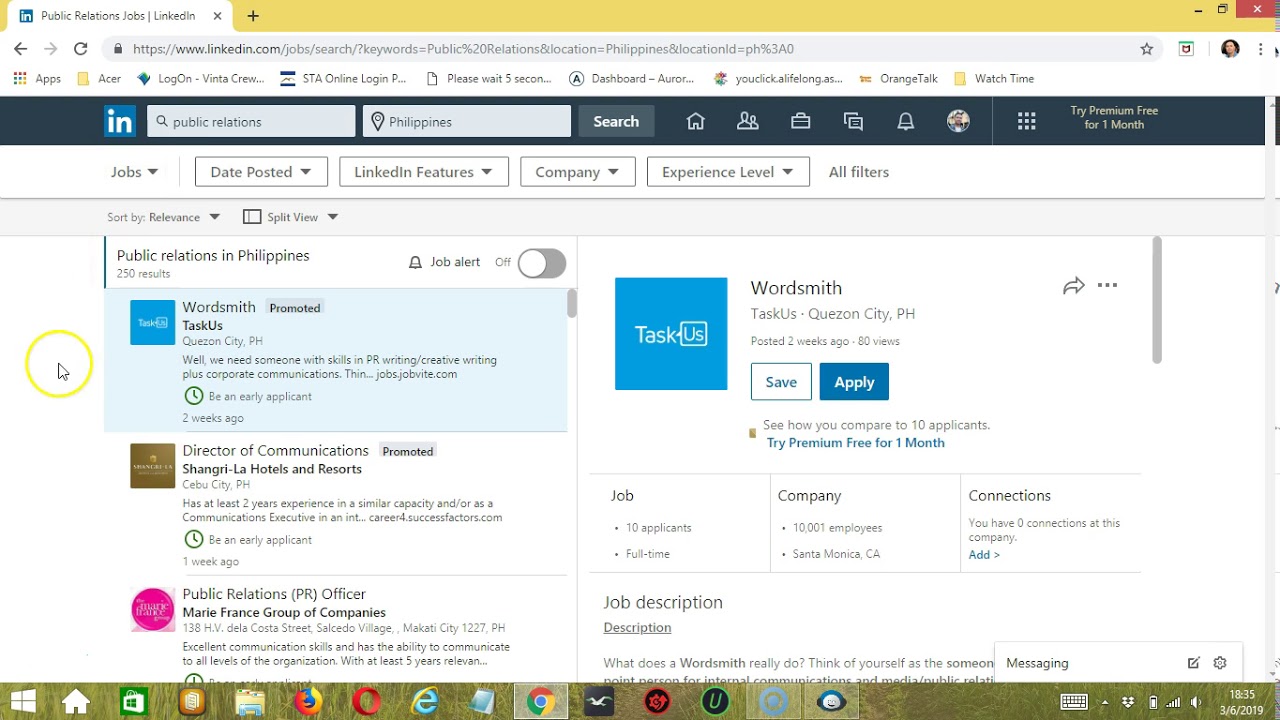This screenshot has width=1280, height=720.
Task: Open the Description link
Action: point(637,628)
